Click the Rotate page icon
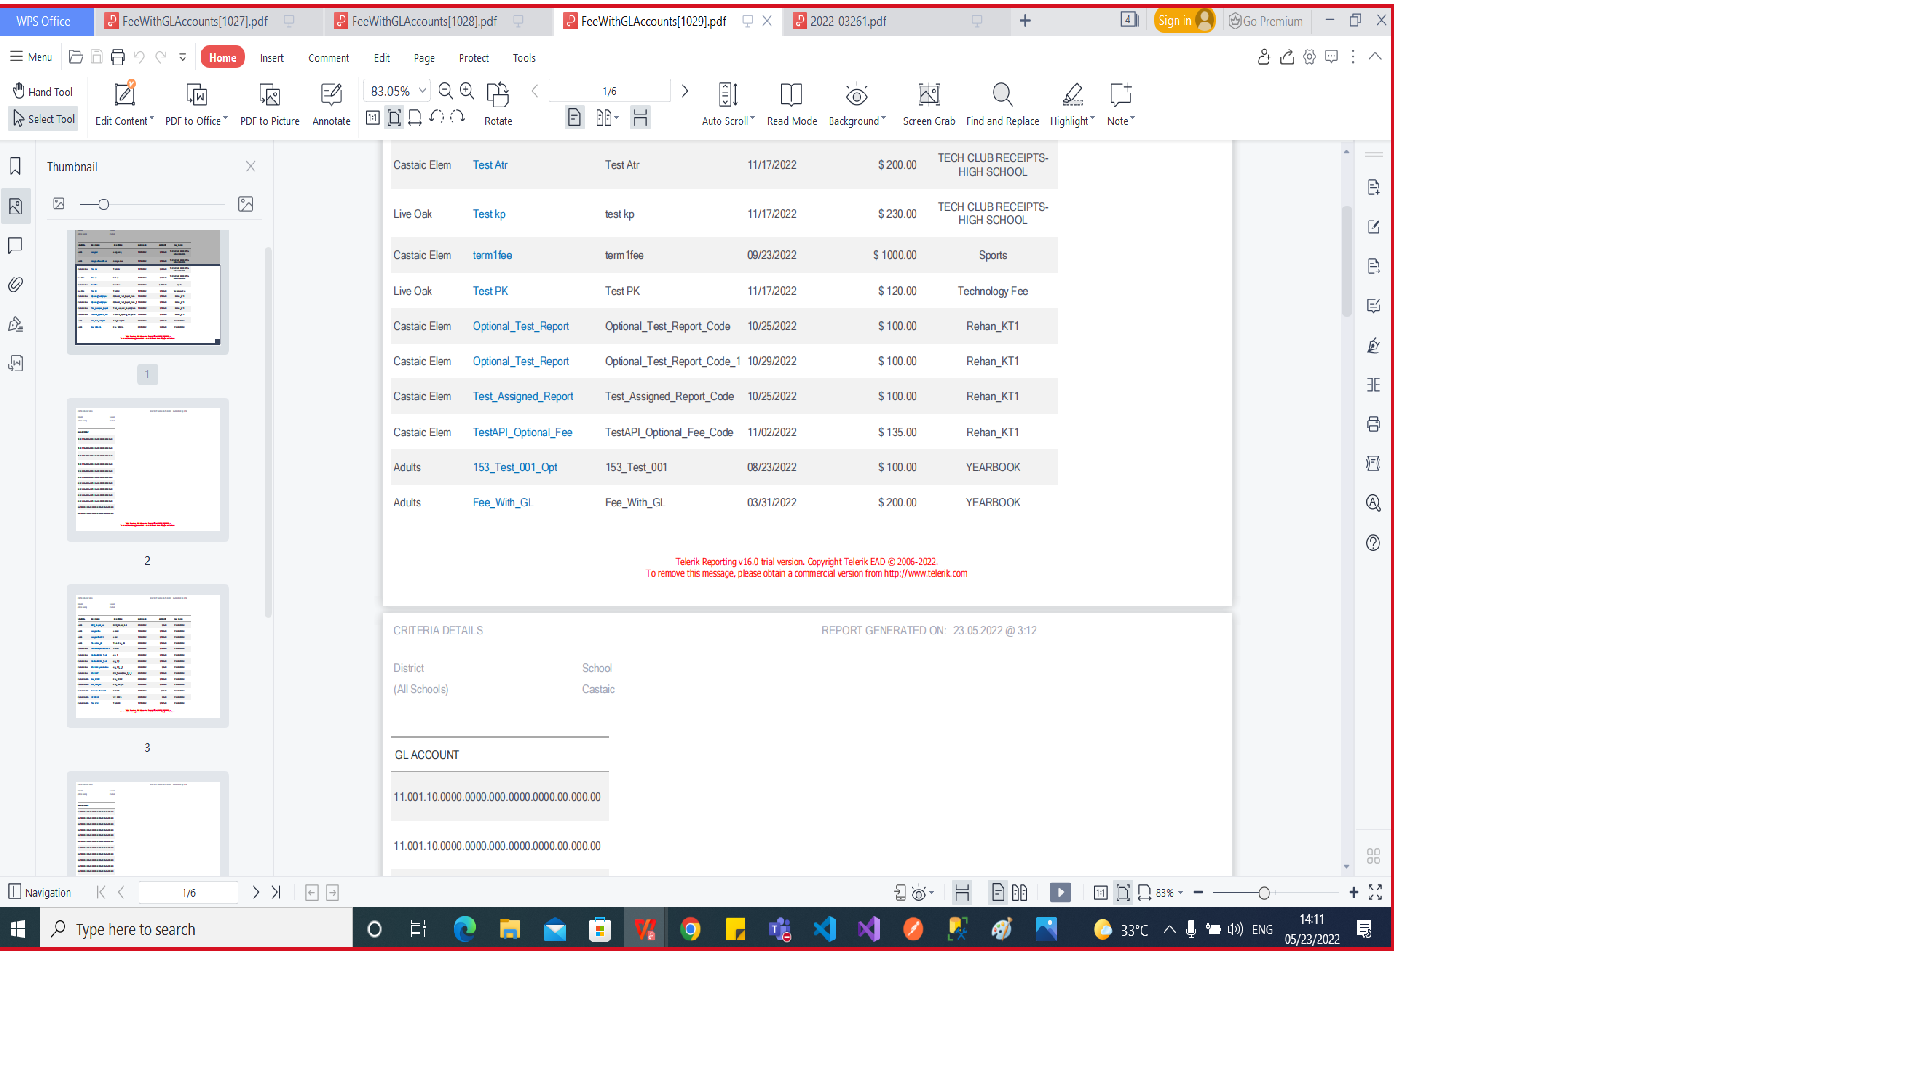 click(497, 95)
